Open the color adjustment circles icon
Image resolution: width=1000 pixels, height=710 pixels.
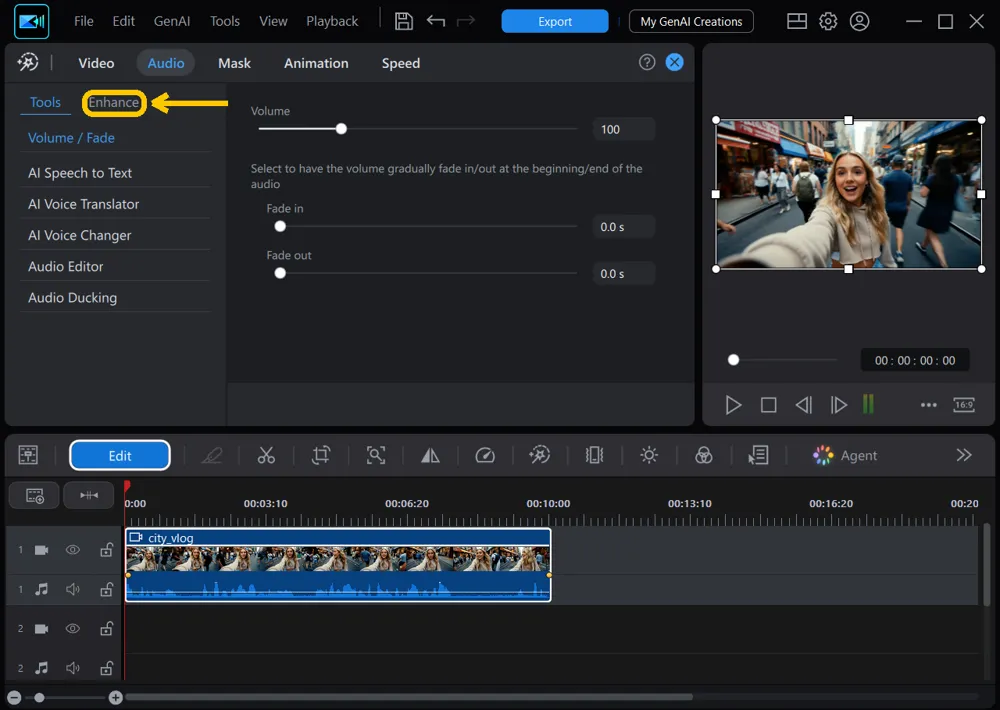pyautogui.click(x=703, y=455)
